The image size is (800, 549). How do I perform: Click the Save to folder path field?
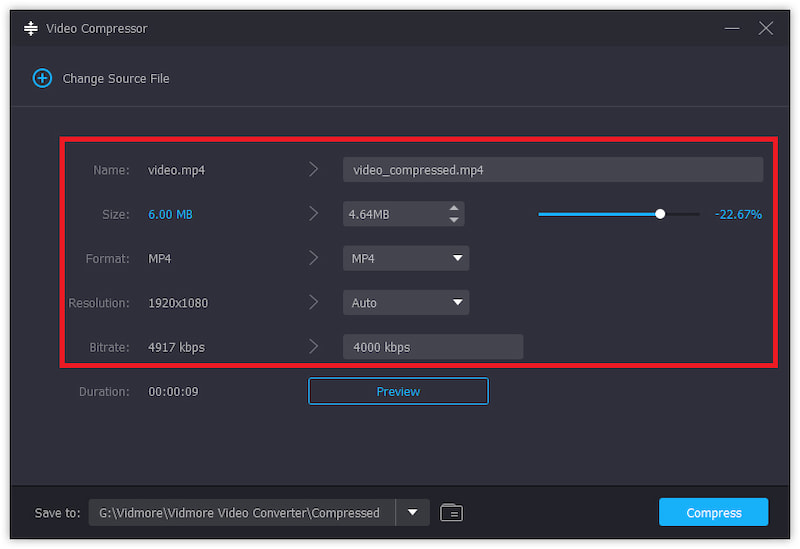click(242, 512)
